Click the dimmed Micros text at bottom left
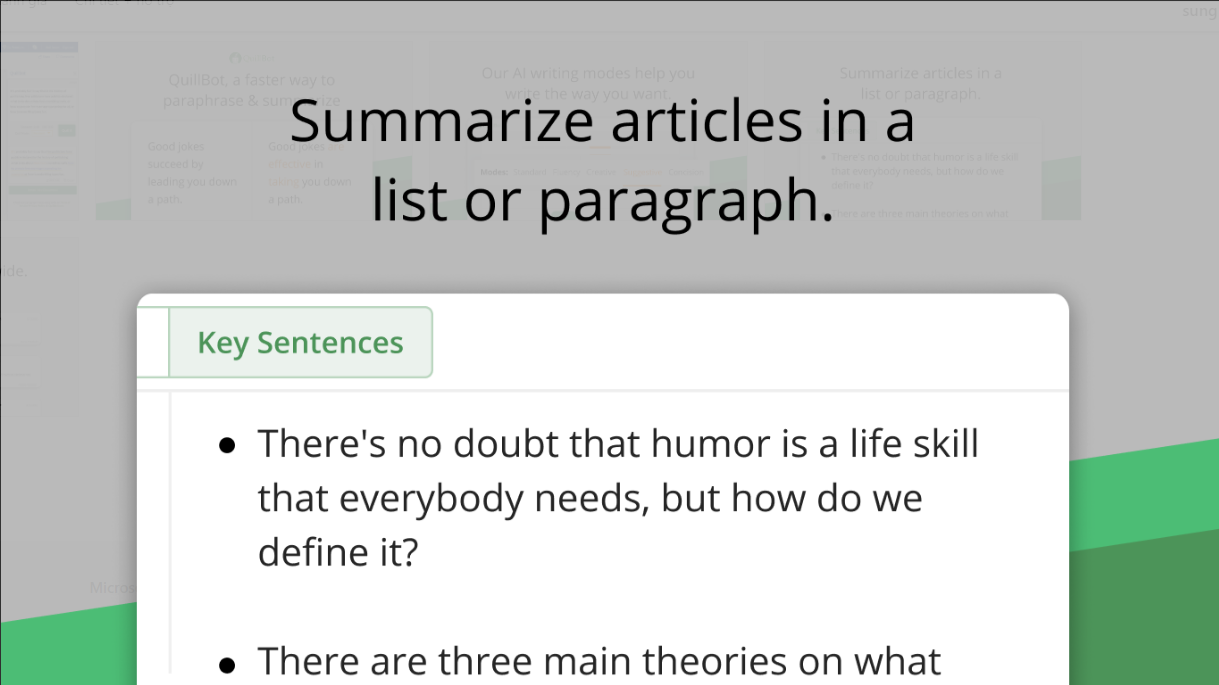Image resolution: width=1219 pixels, height=685 pixels. (x=113, y=587)
